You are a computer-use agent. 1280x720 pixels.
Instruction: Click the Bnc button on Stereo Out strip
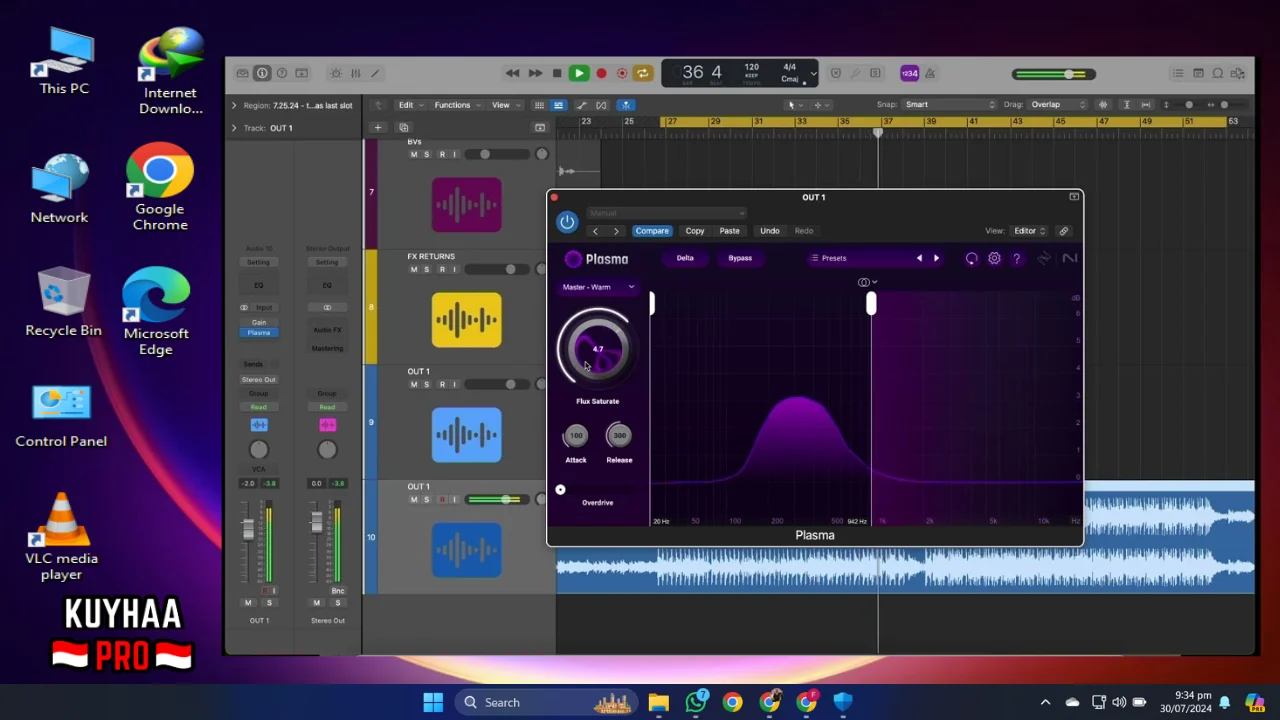[338, 591]
